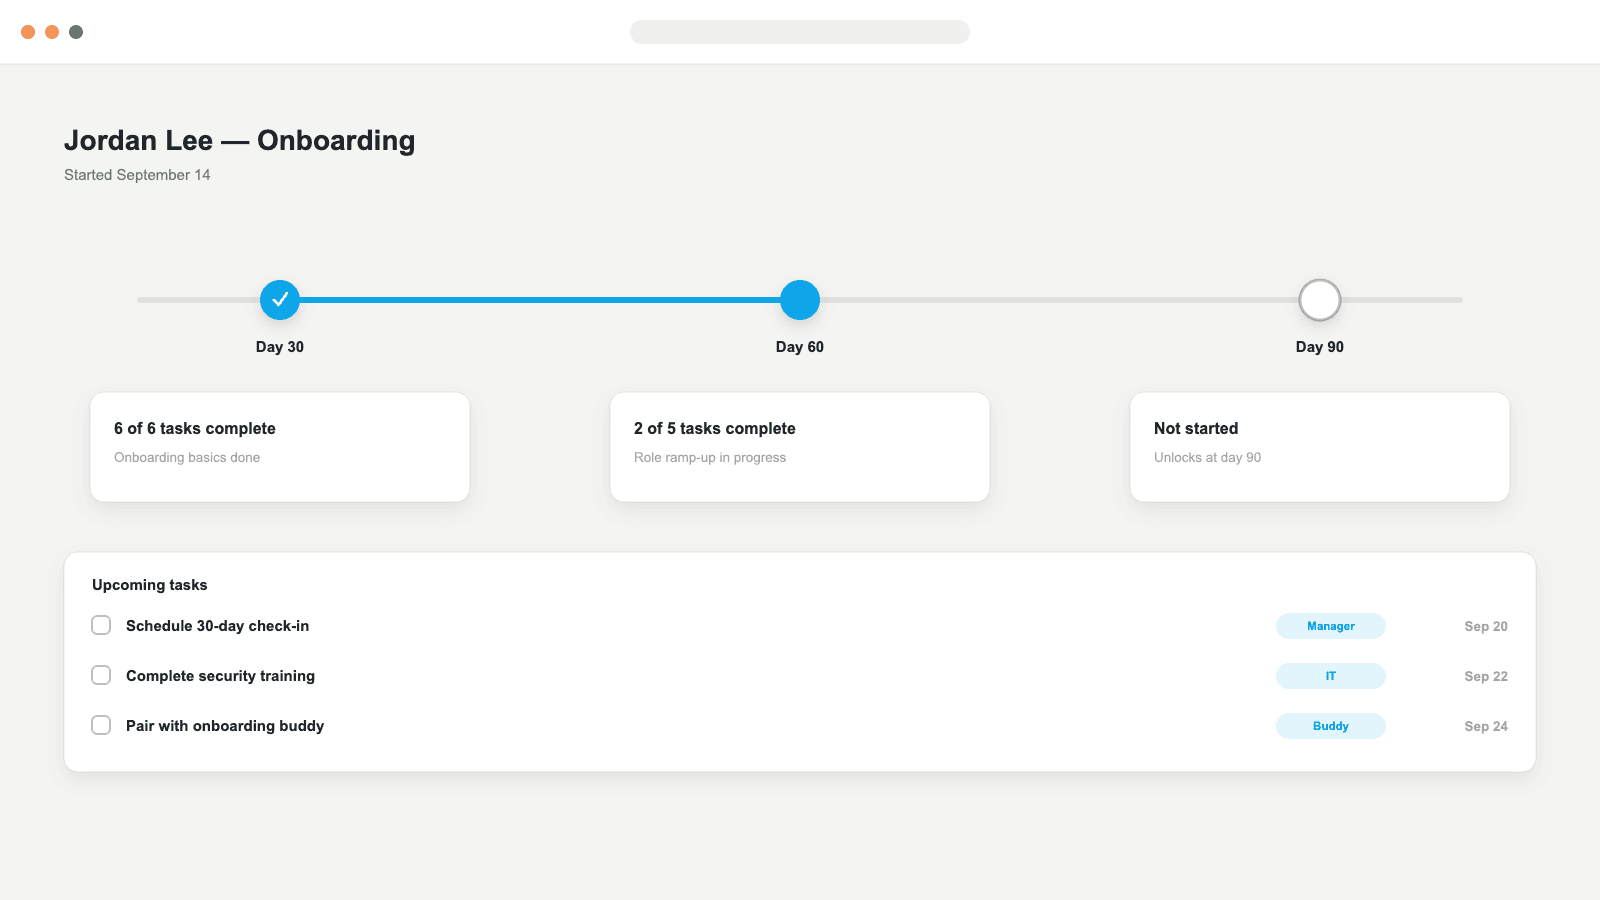The image size is (1600, 900).
Task: Tick the Complete security training checkbox
Action: pyautogui.click(x=101, y=675)
